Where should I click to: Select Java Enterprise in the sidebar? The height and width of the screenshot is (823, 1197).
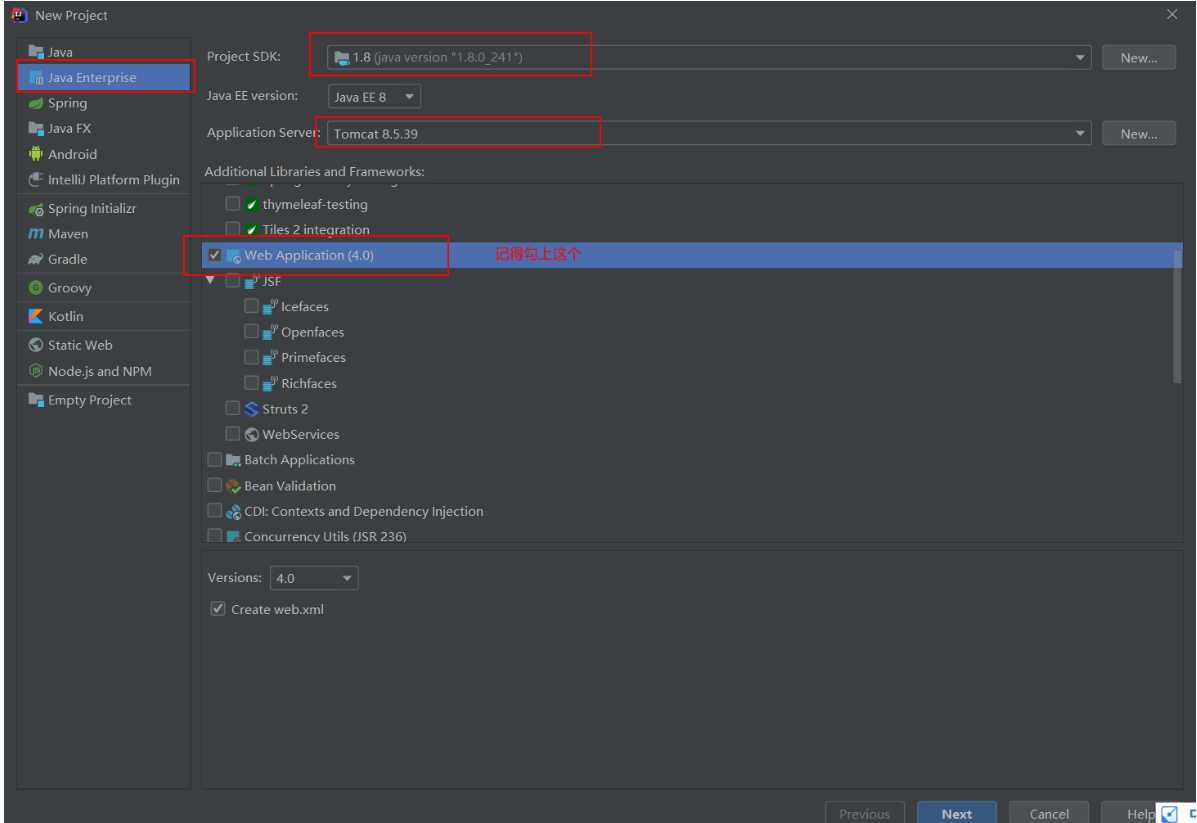click(x=104, y=77)
